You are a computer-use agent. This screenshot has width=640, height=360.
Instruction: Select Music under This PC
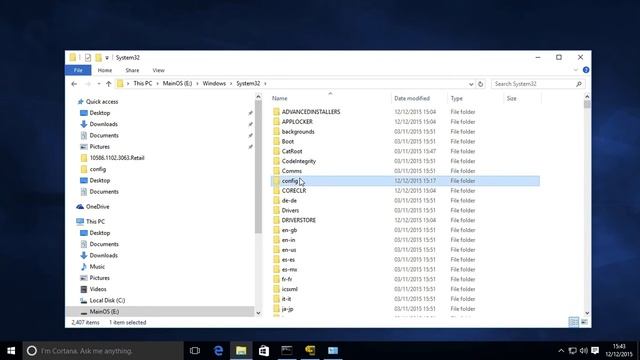pyautogui.click(x=97, y=267)
